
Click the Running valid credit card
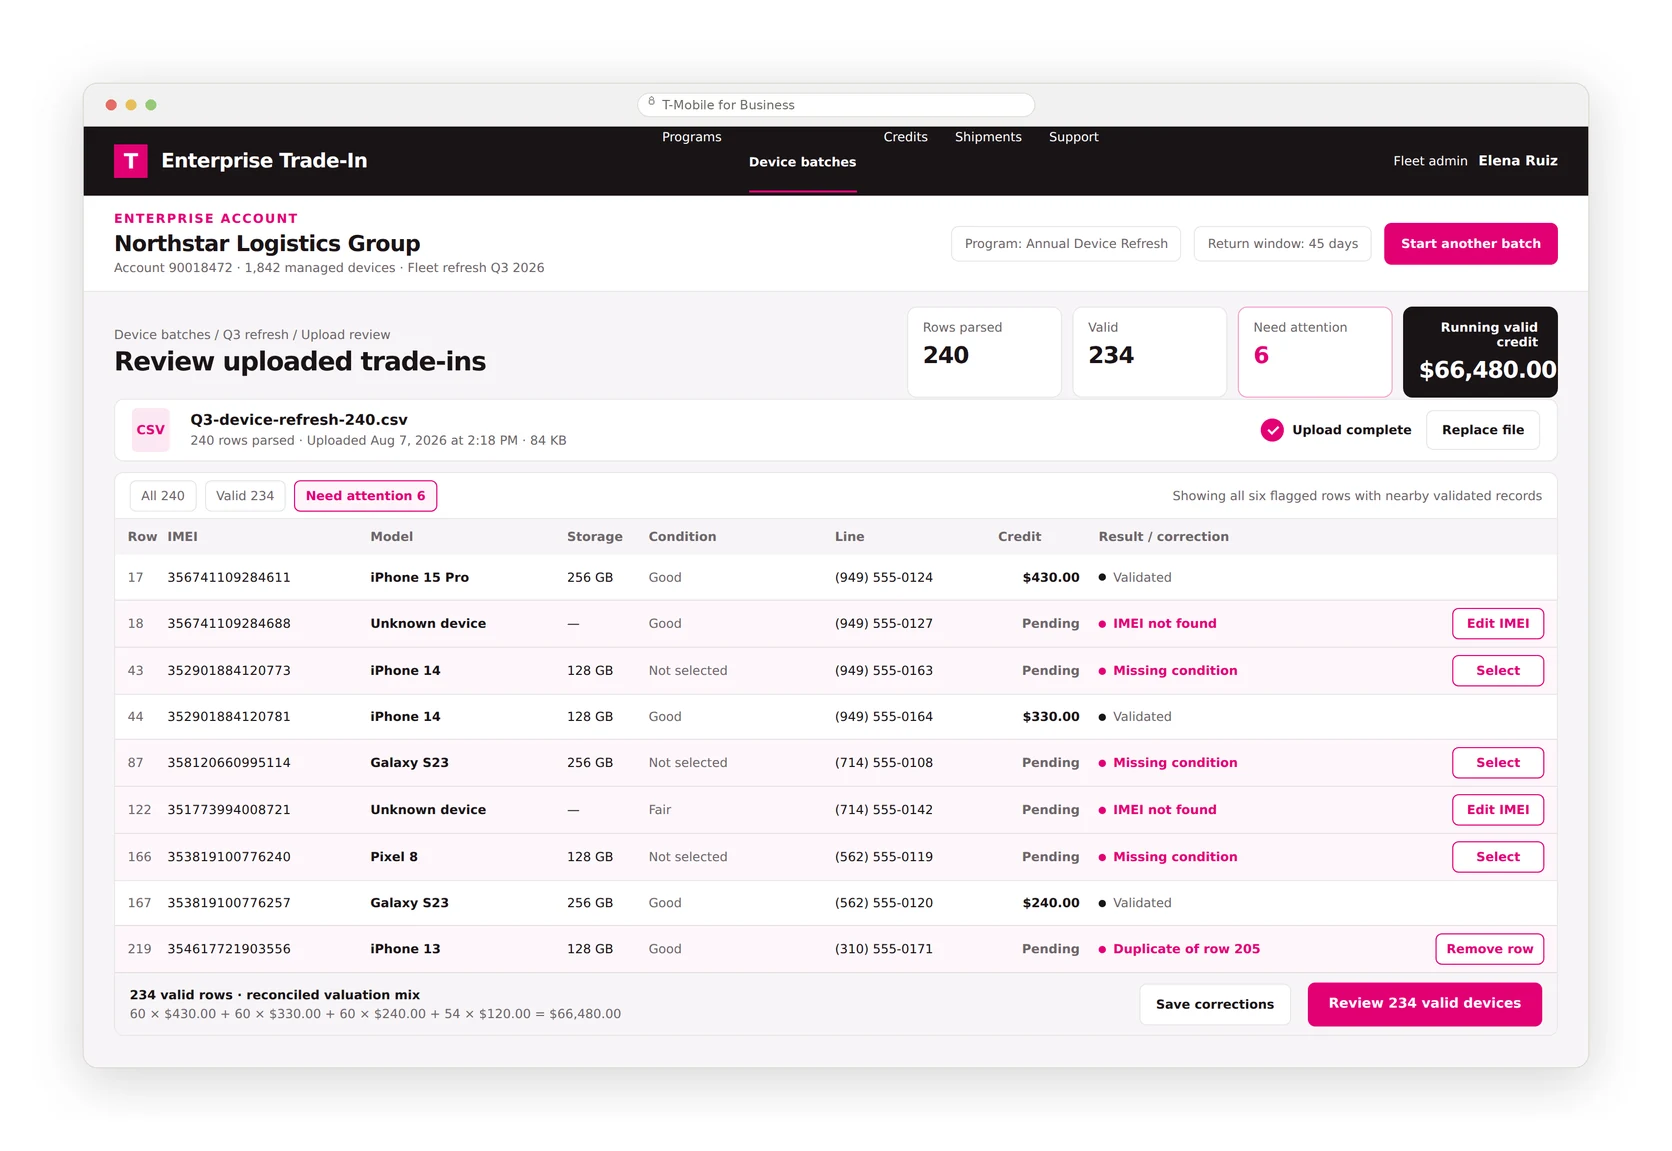coord(1481,352)
